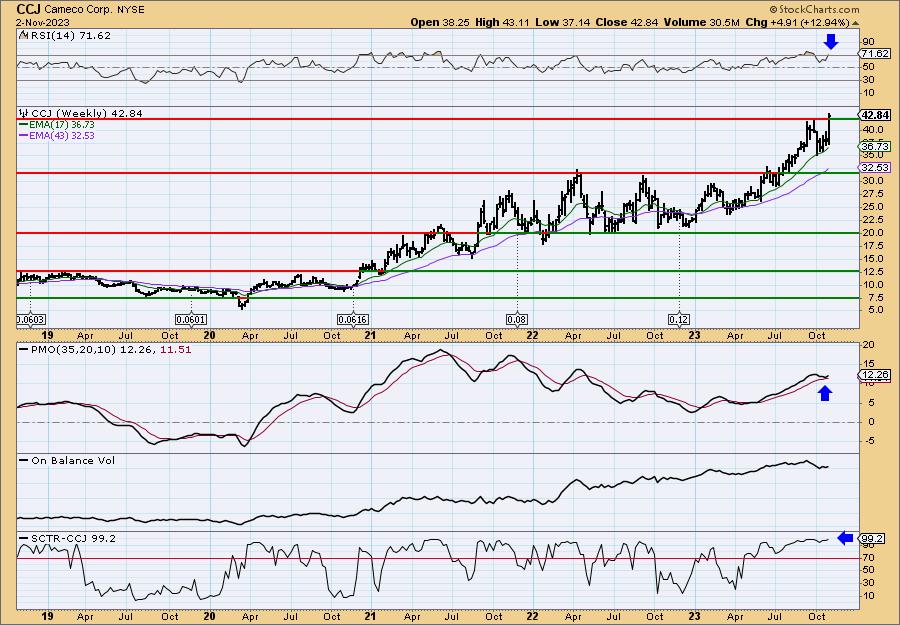The width and height of the screenshot is (900, 625).
Task: Click the Volume 30.5M value
Action: coord(701,22)
